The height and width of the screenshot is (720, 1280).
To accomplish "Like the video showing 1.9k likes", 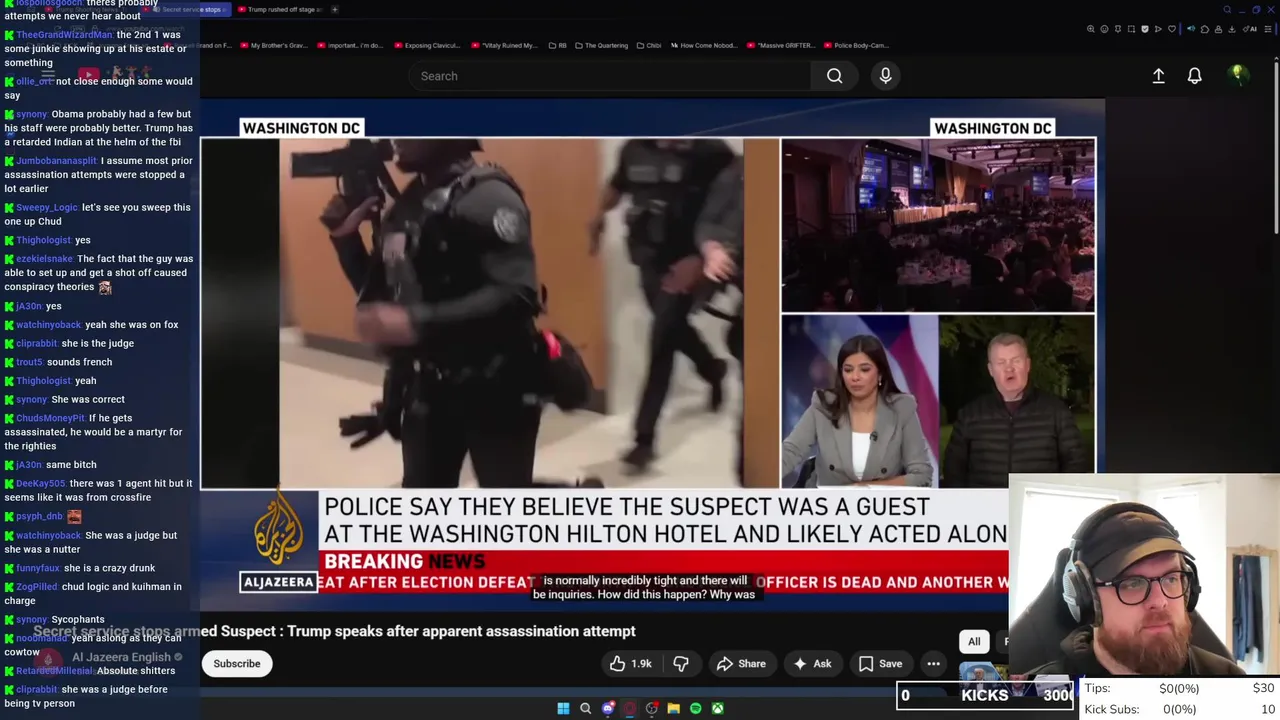I will 630,664.
